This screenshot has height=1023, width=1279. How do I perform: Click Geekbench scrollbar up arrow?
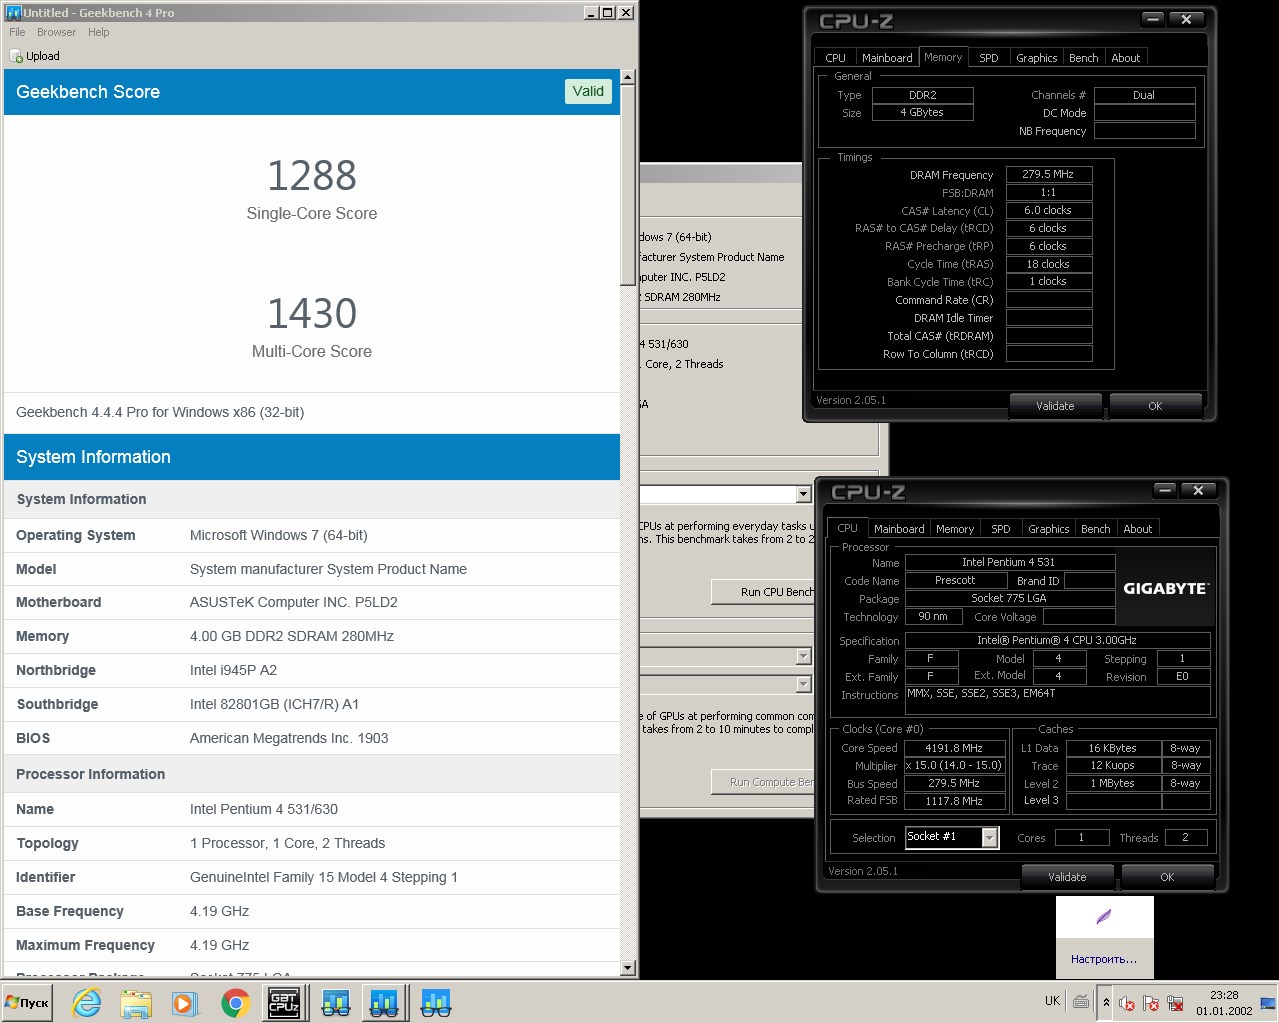[x=627, y=77]
